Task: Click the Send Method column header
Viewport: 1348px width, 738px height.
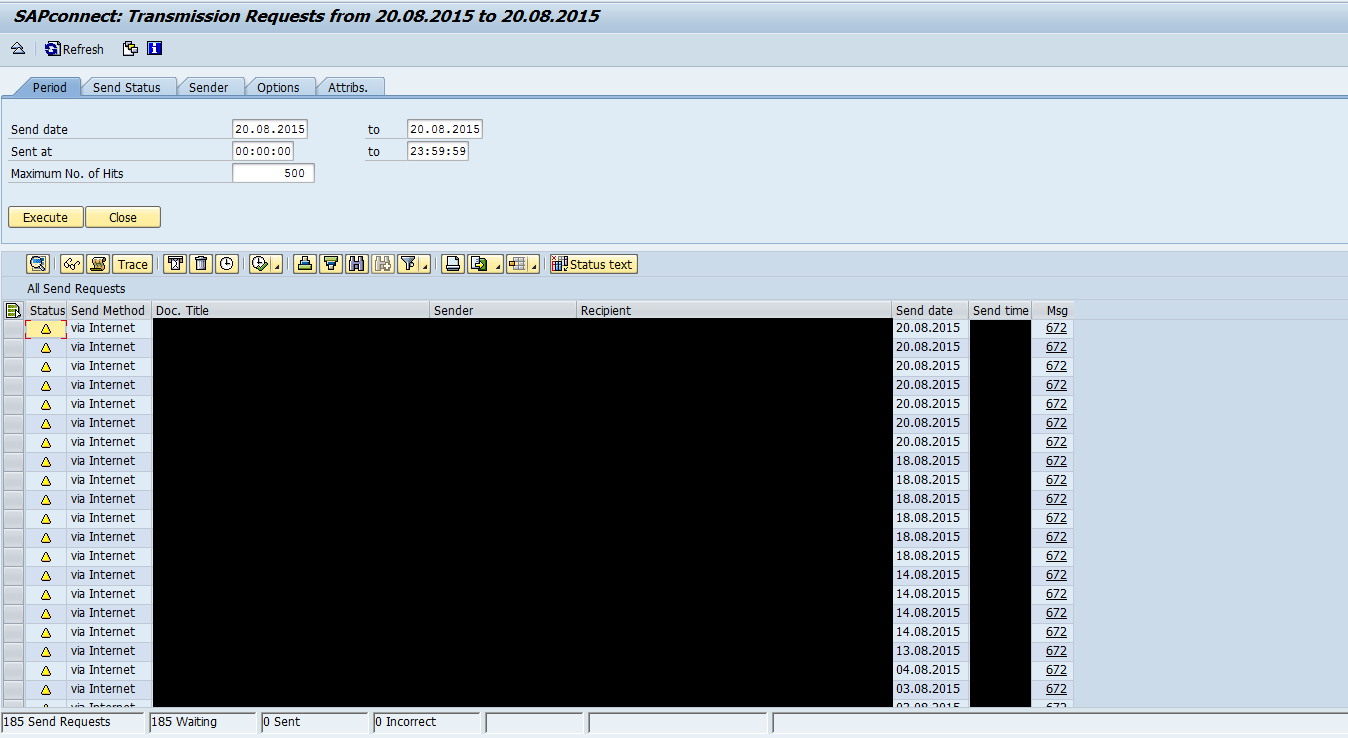Action: (109, 310)
